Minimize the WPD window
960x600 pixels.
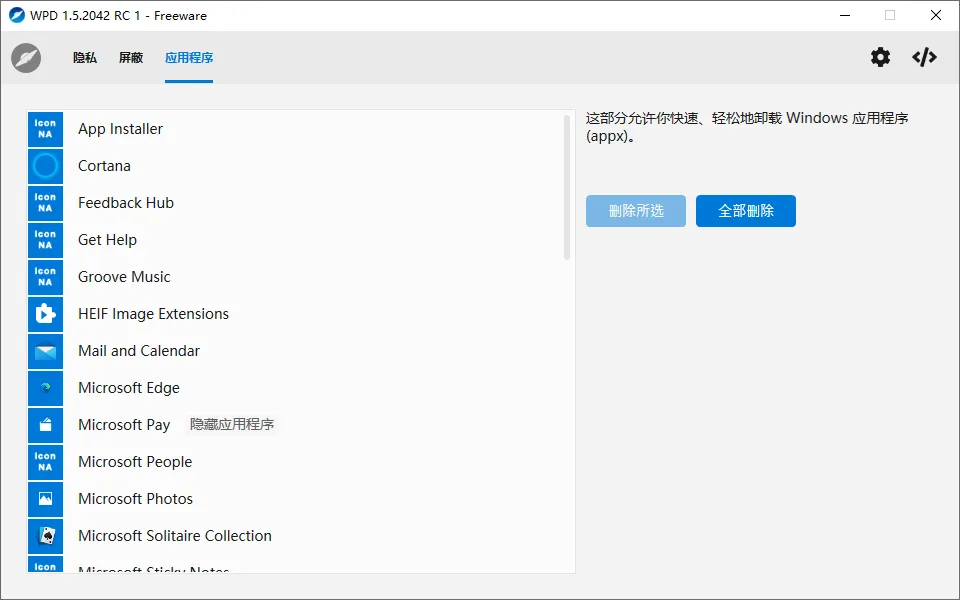tap(846, 15)
